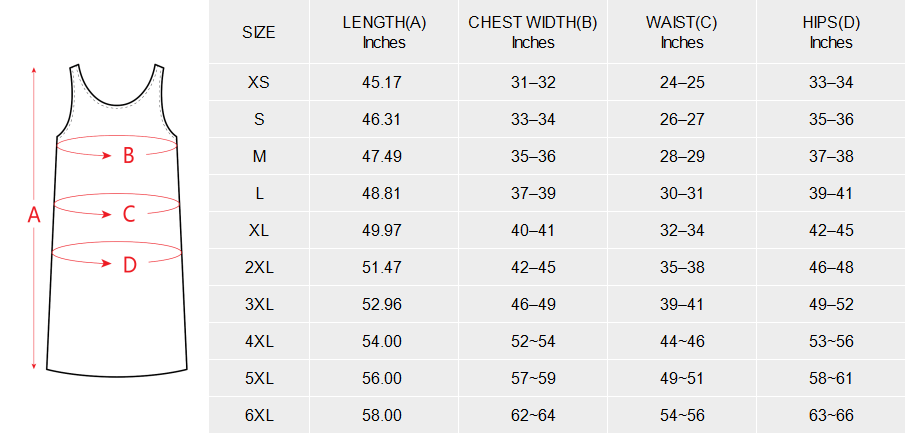Click the red letter D hips marker

(130, 265)
